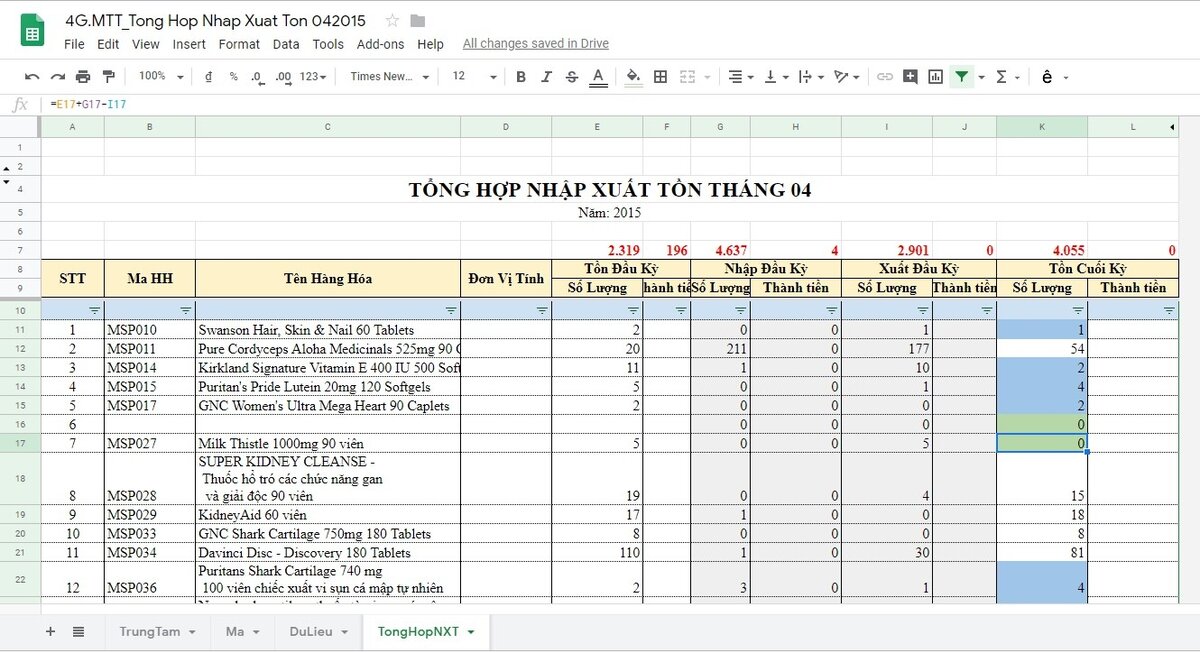Open the zoom 100% dropdown
This screenshot has height=653, width=1200.
pos(160,77)
